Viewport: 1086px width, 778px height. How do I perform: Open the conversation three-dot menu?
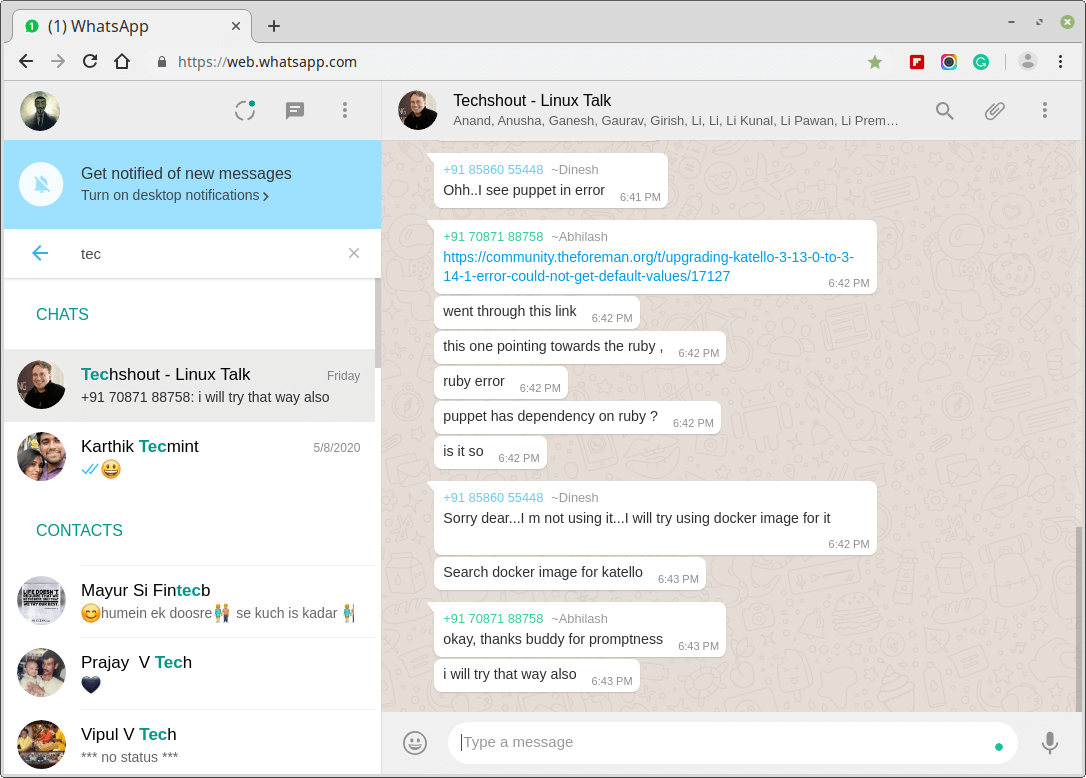tap(1044, 110)
